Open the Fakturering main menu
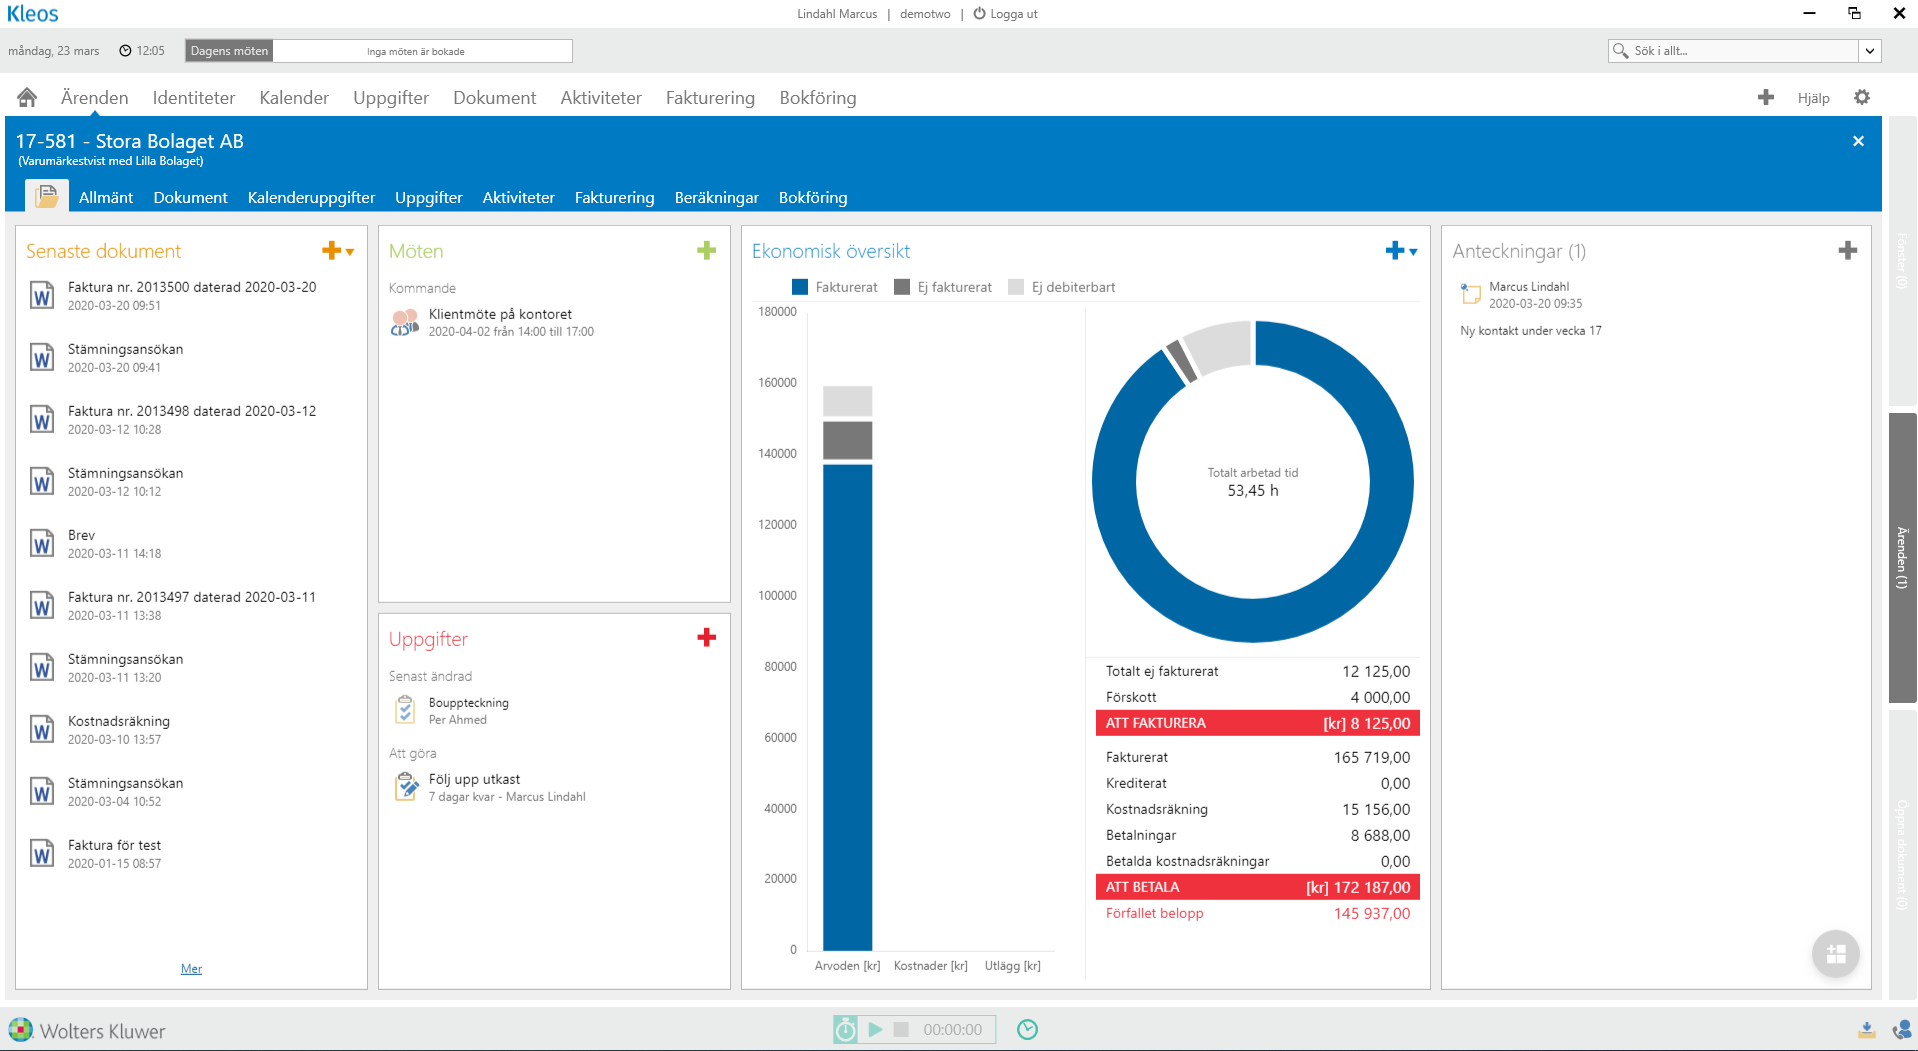The width and height of the screenshot is (1918, 1051). 710,97
